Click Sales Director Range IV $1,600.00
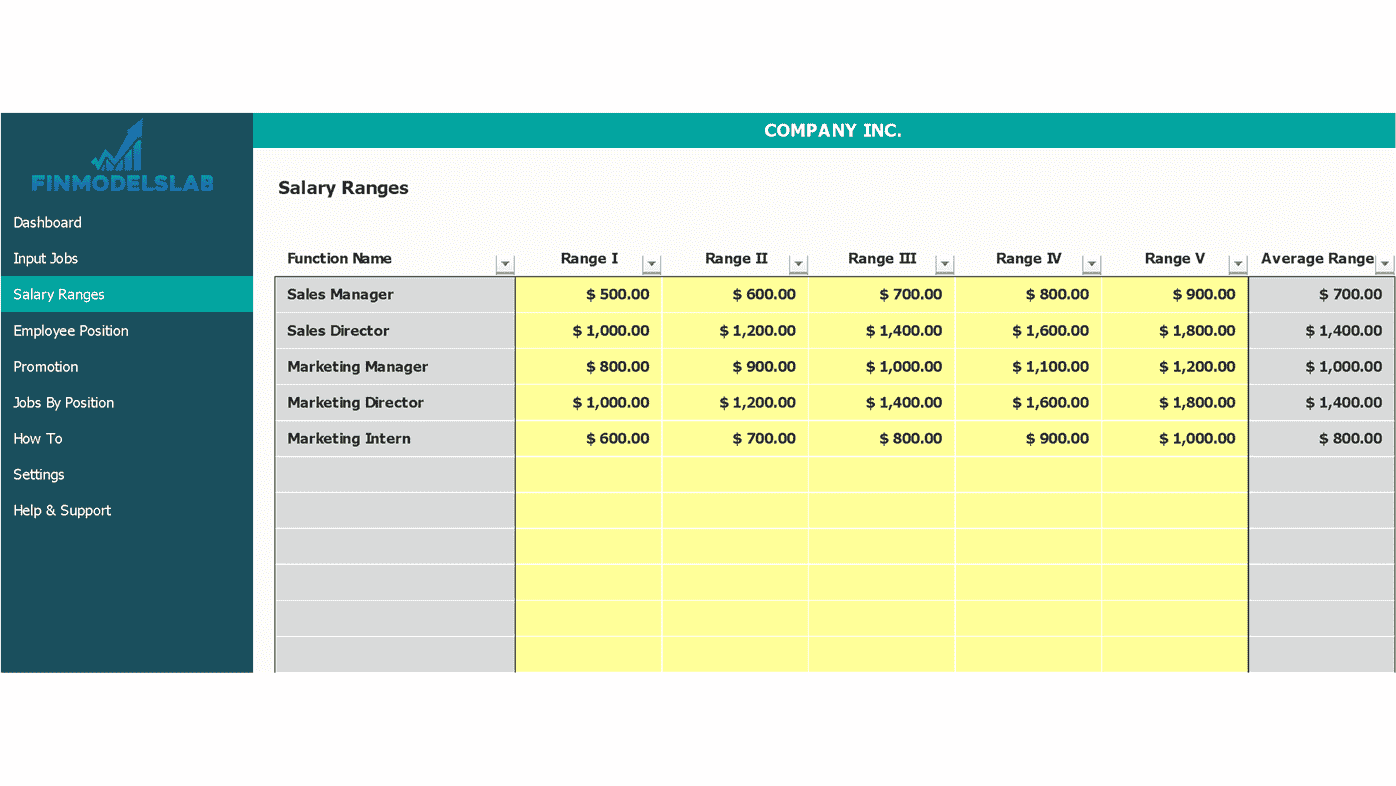This screenshot has width=1396, height=786. pos(1028,330)
